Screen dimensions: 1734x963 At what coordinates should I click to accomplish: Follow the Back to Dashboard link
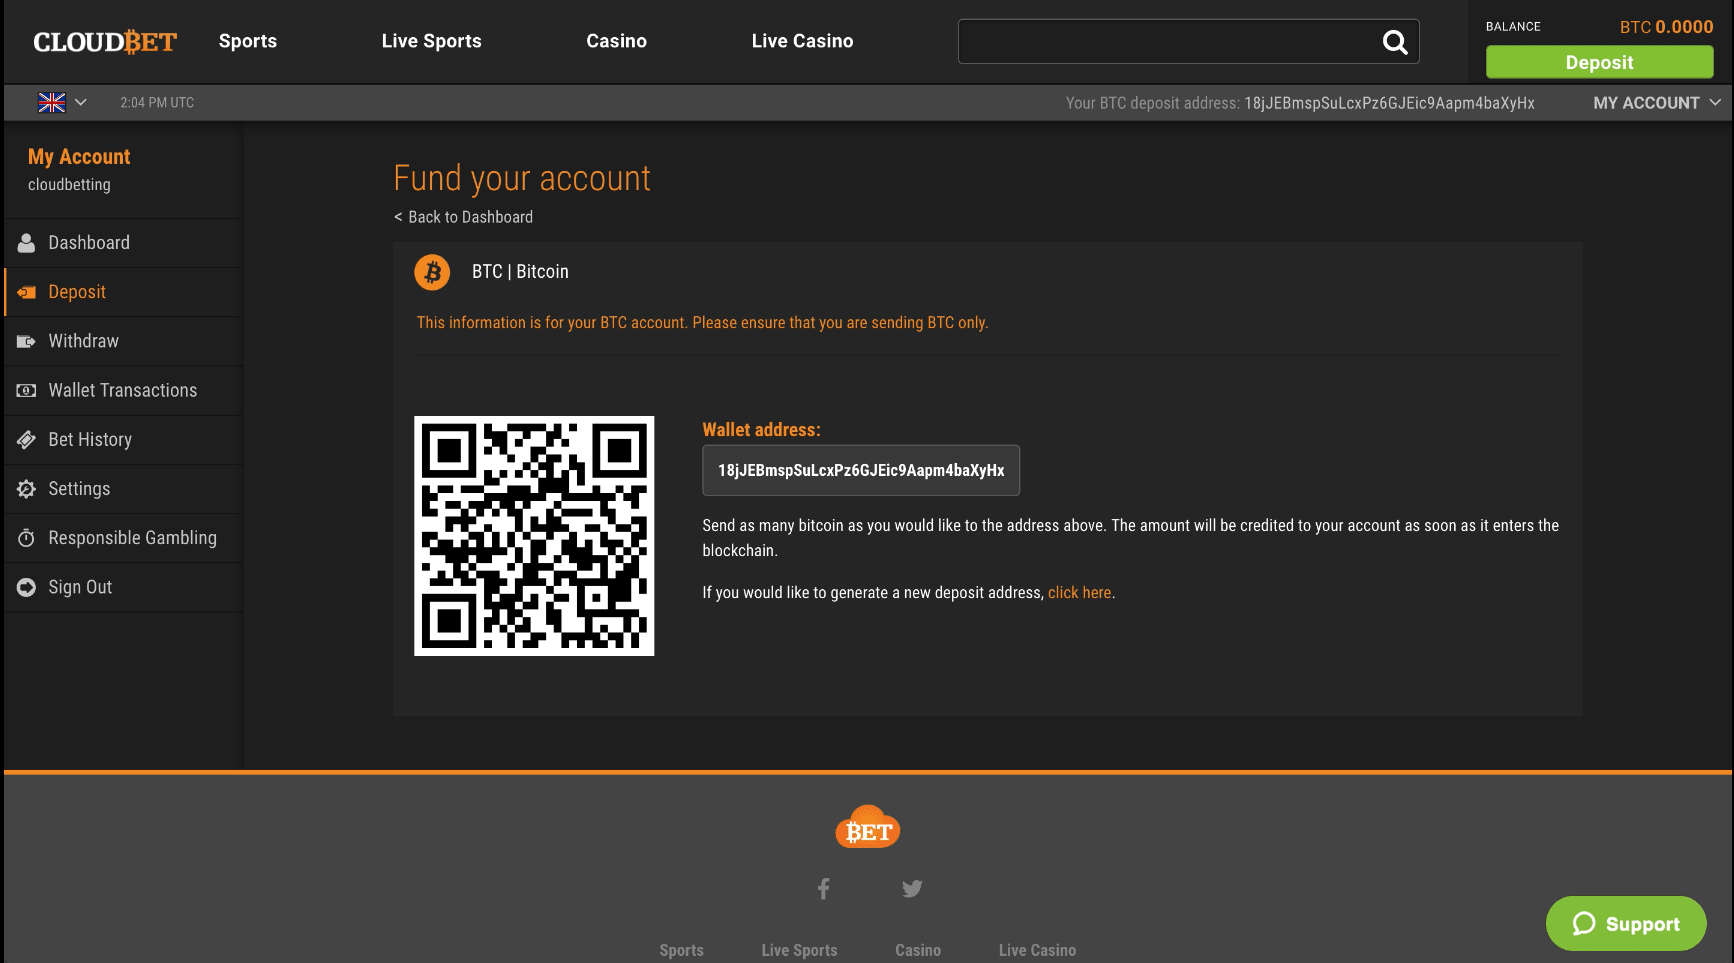click(x=463, y=217)
